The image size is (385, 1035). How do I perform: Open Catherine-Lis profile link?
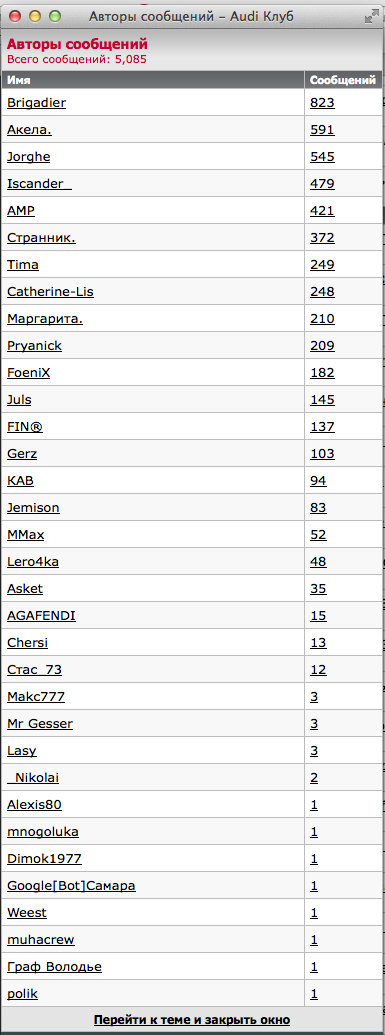pyautogui.click(x=50, y=292)
